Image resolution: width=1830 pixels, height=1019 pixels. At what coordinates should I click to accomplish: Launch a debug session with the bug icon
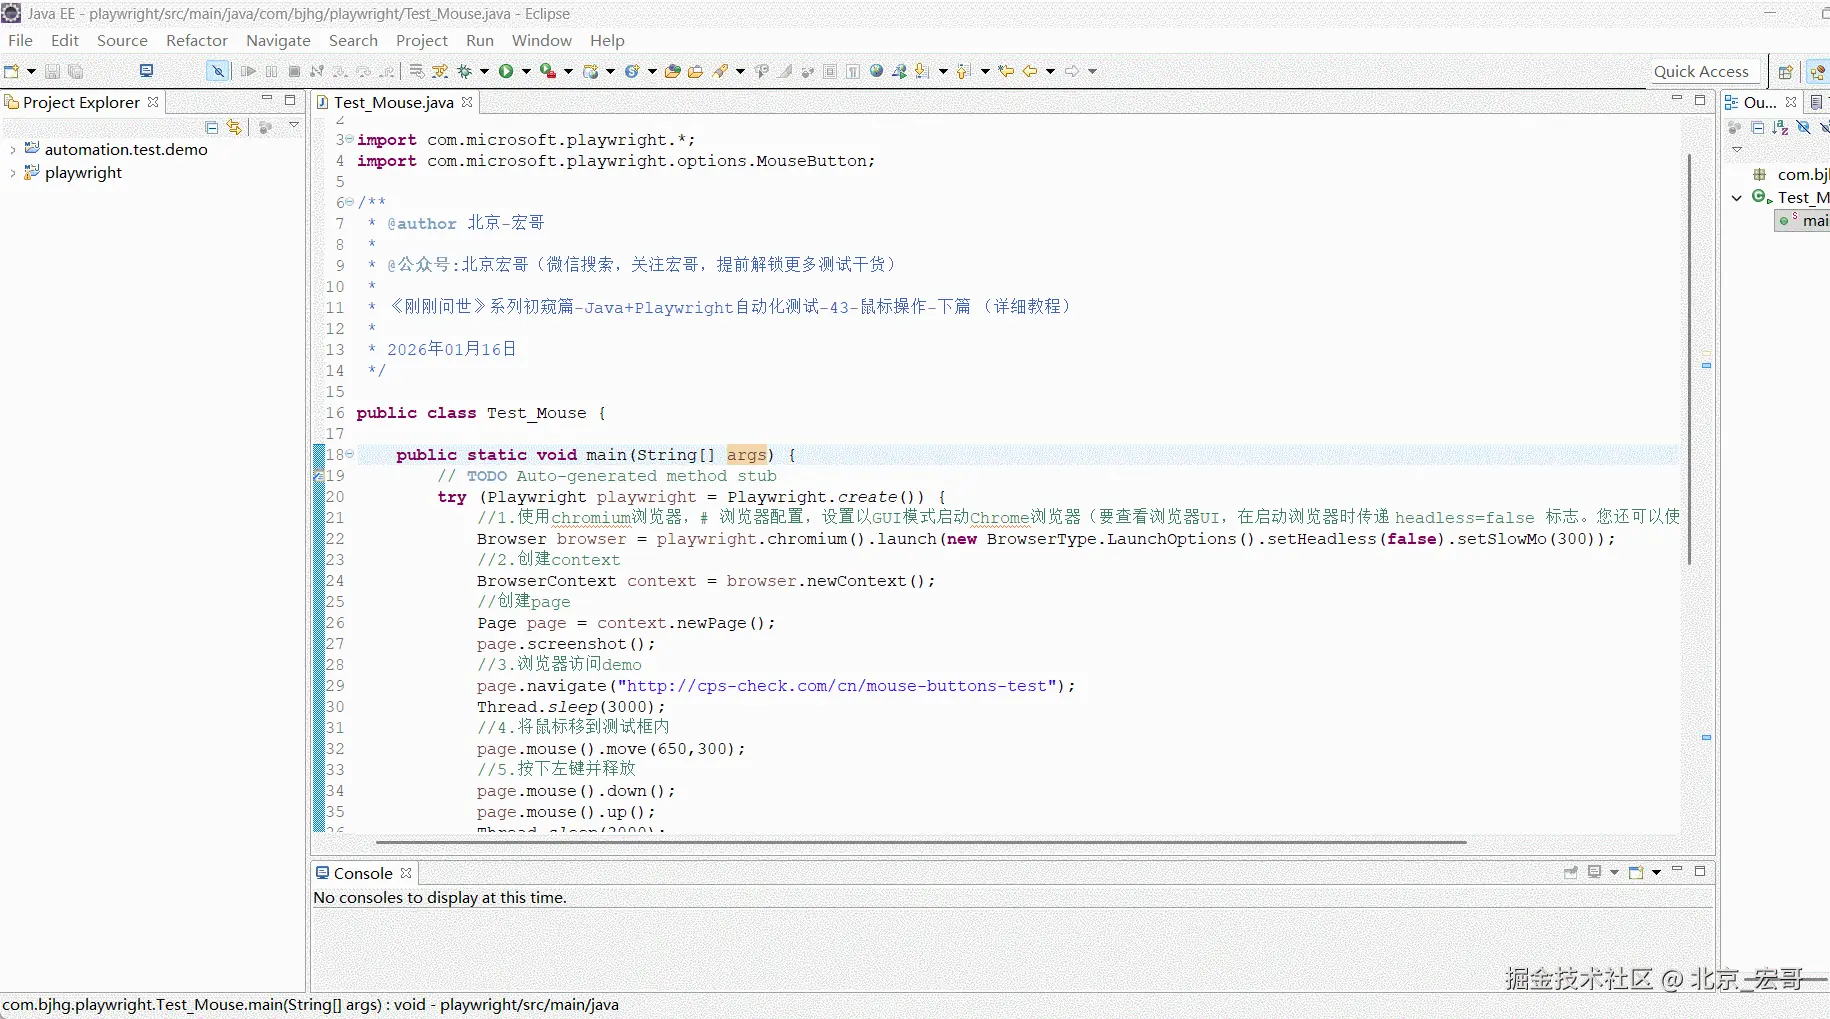[465, 71]
